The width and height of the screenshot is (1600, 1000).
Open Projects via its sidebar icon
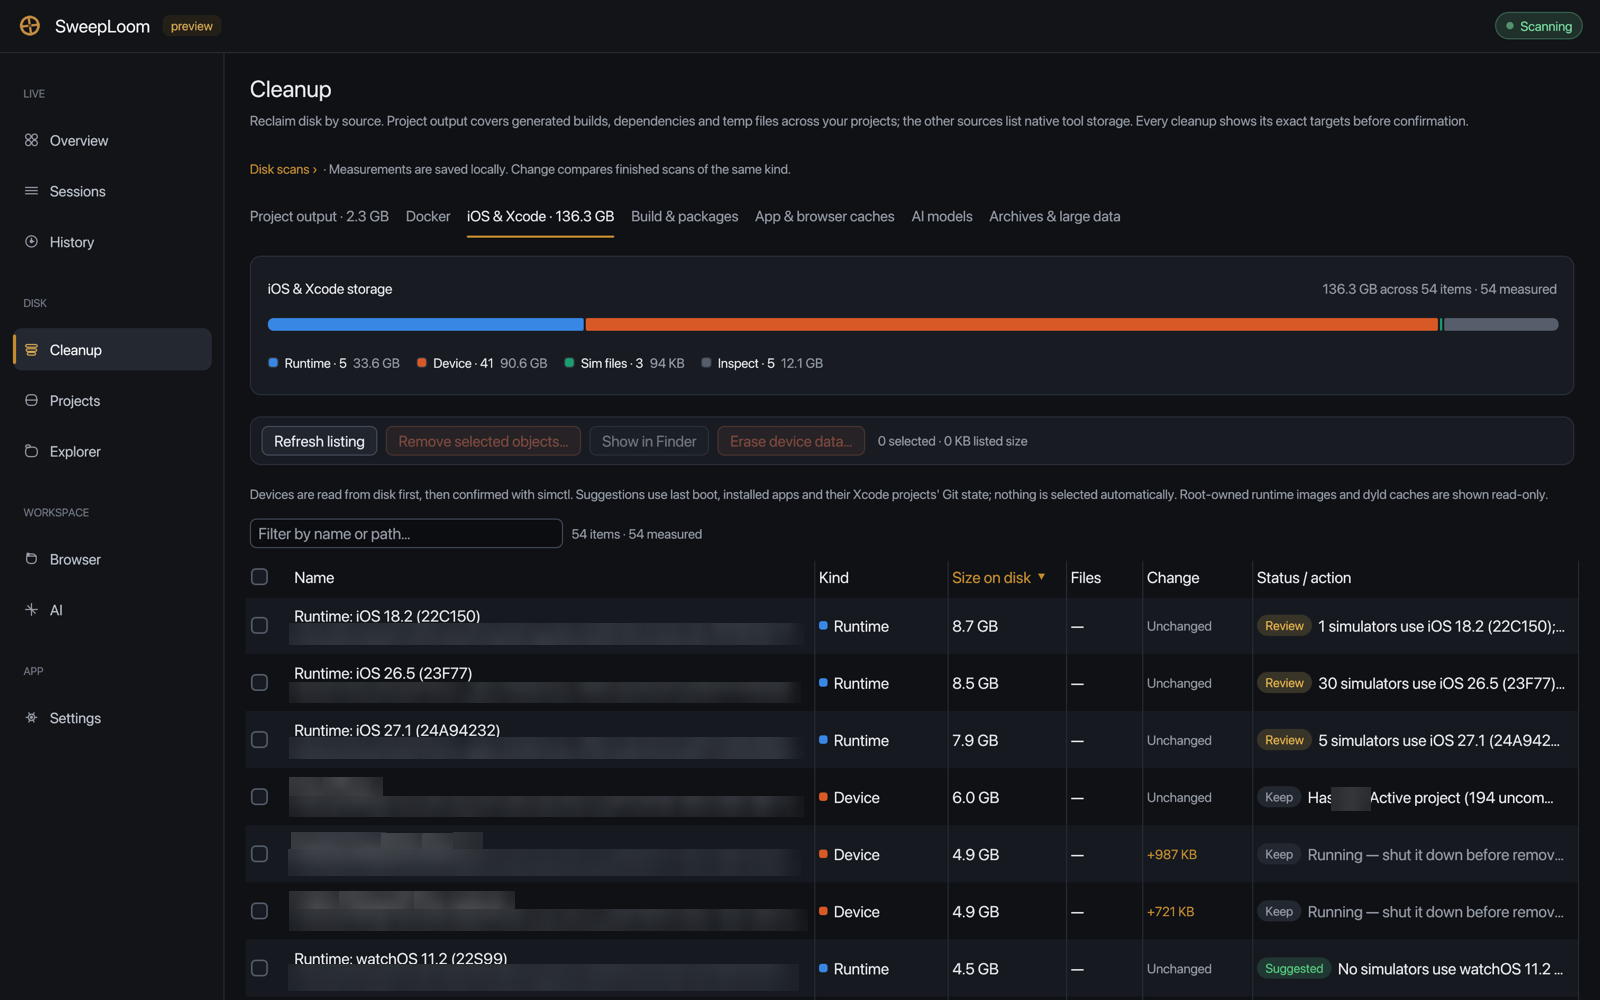[31, 400]
